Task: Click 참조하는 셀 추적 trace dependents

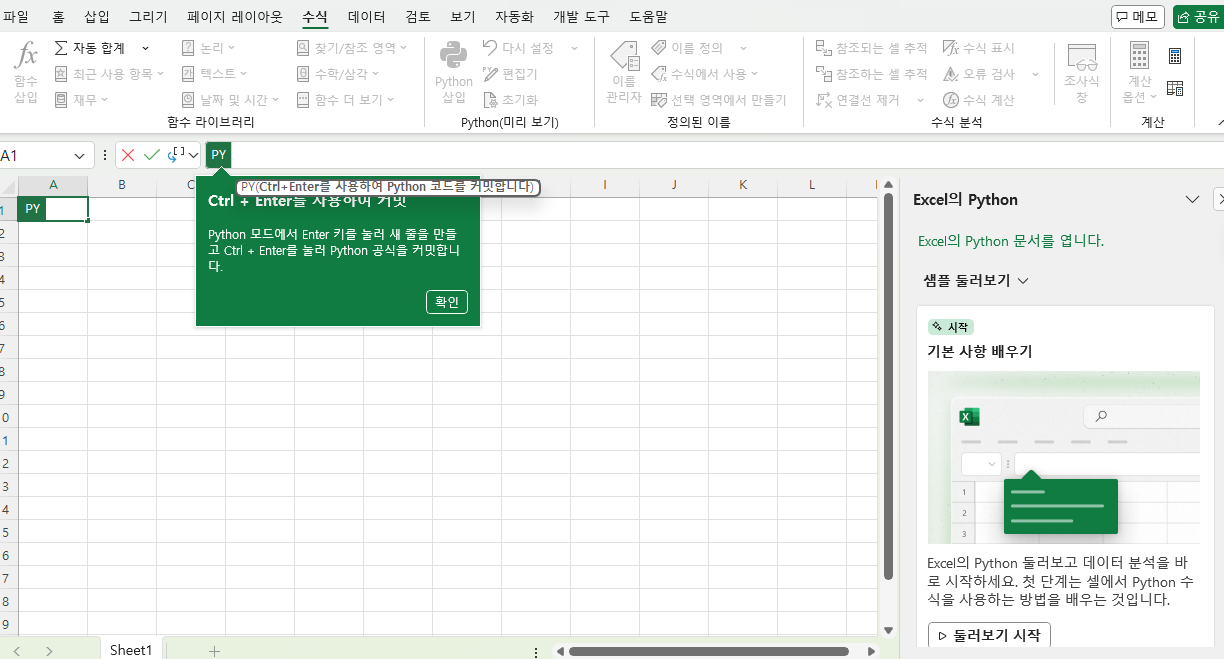Action: point(872,74)
